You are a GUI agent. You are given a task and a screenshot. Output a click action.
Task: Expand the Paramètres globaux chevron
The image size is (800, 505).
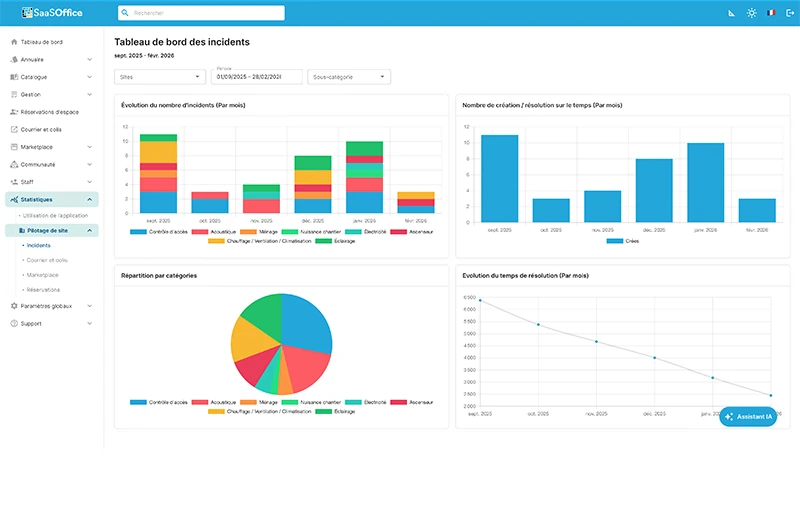point(90,306)
